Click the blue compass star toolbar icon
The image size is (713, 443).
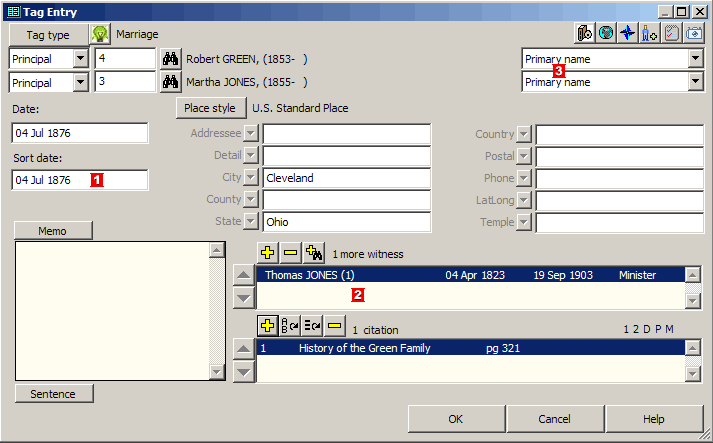point(628,33)
